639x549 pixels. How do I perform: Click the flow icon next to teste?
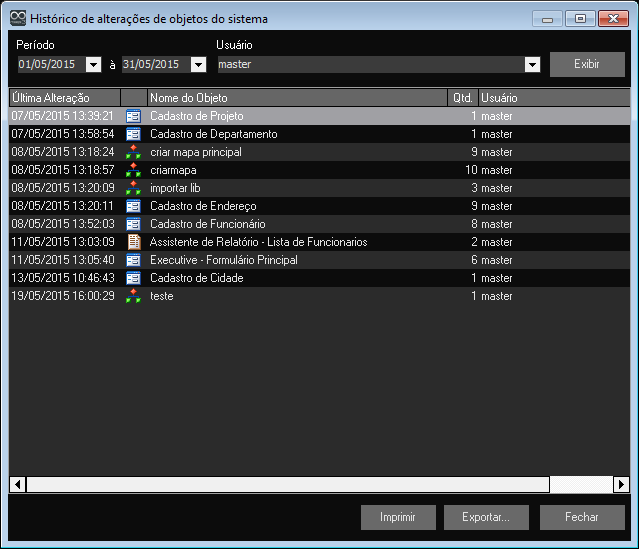coord(133,296)
